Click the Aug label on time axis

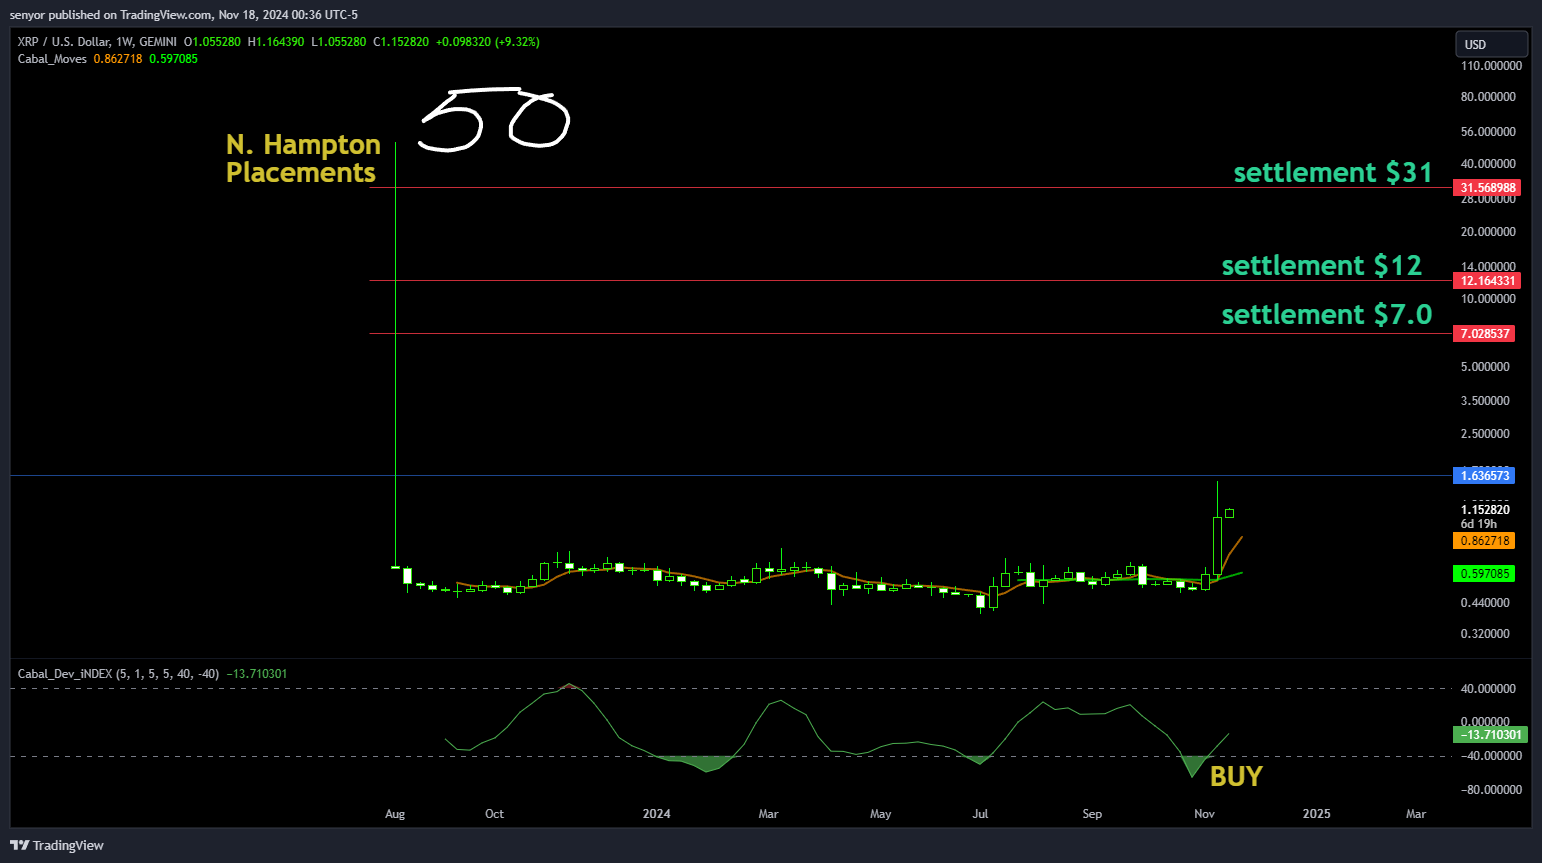(x=395, y=814)
